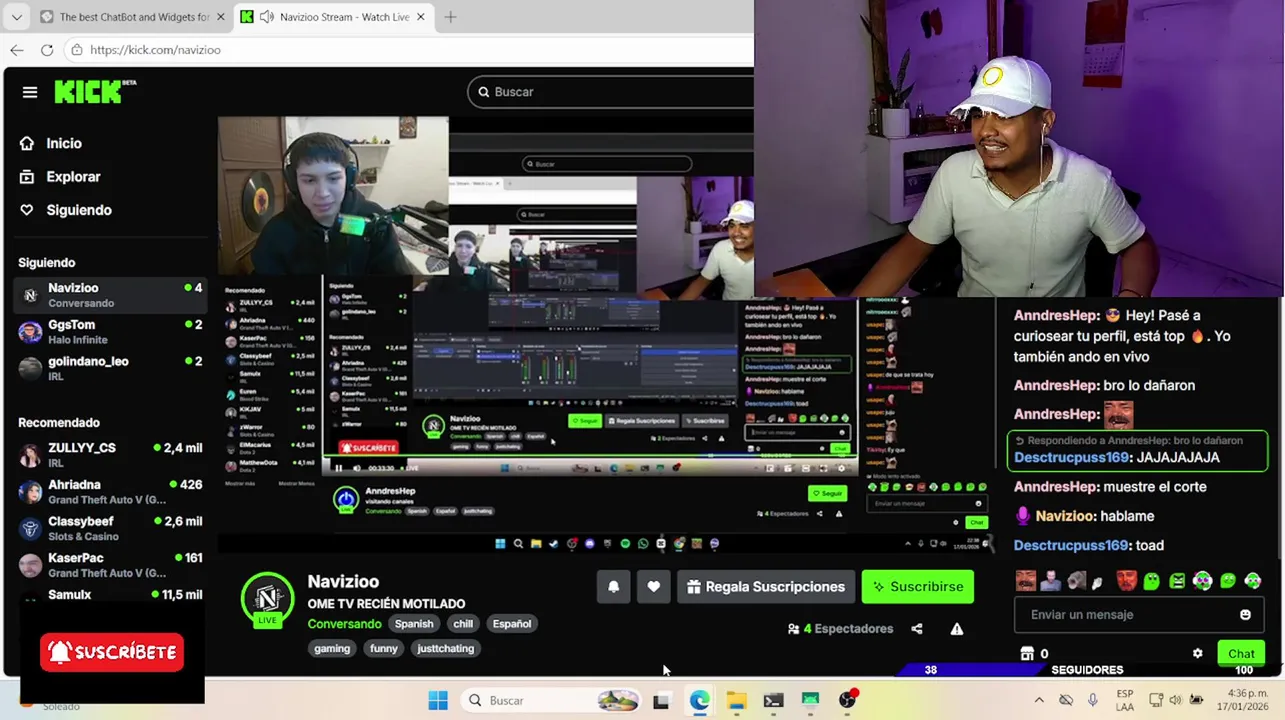This screenshot has height=720, width=1285.
Task: Open Task View on the taskbar
Action: (x=661, y=701)
